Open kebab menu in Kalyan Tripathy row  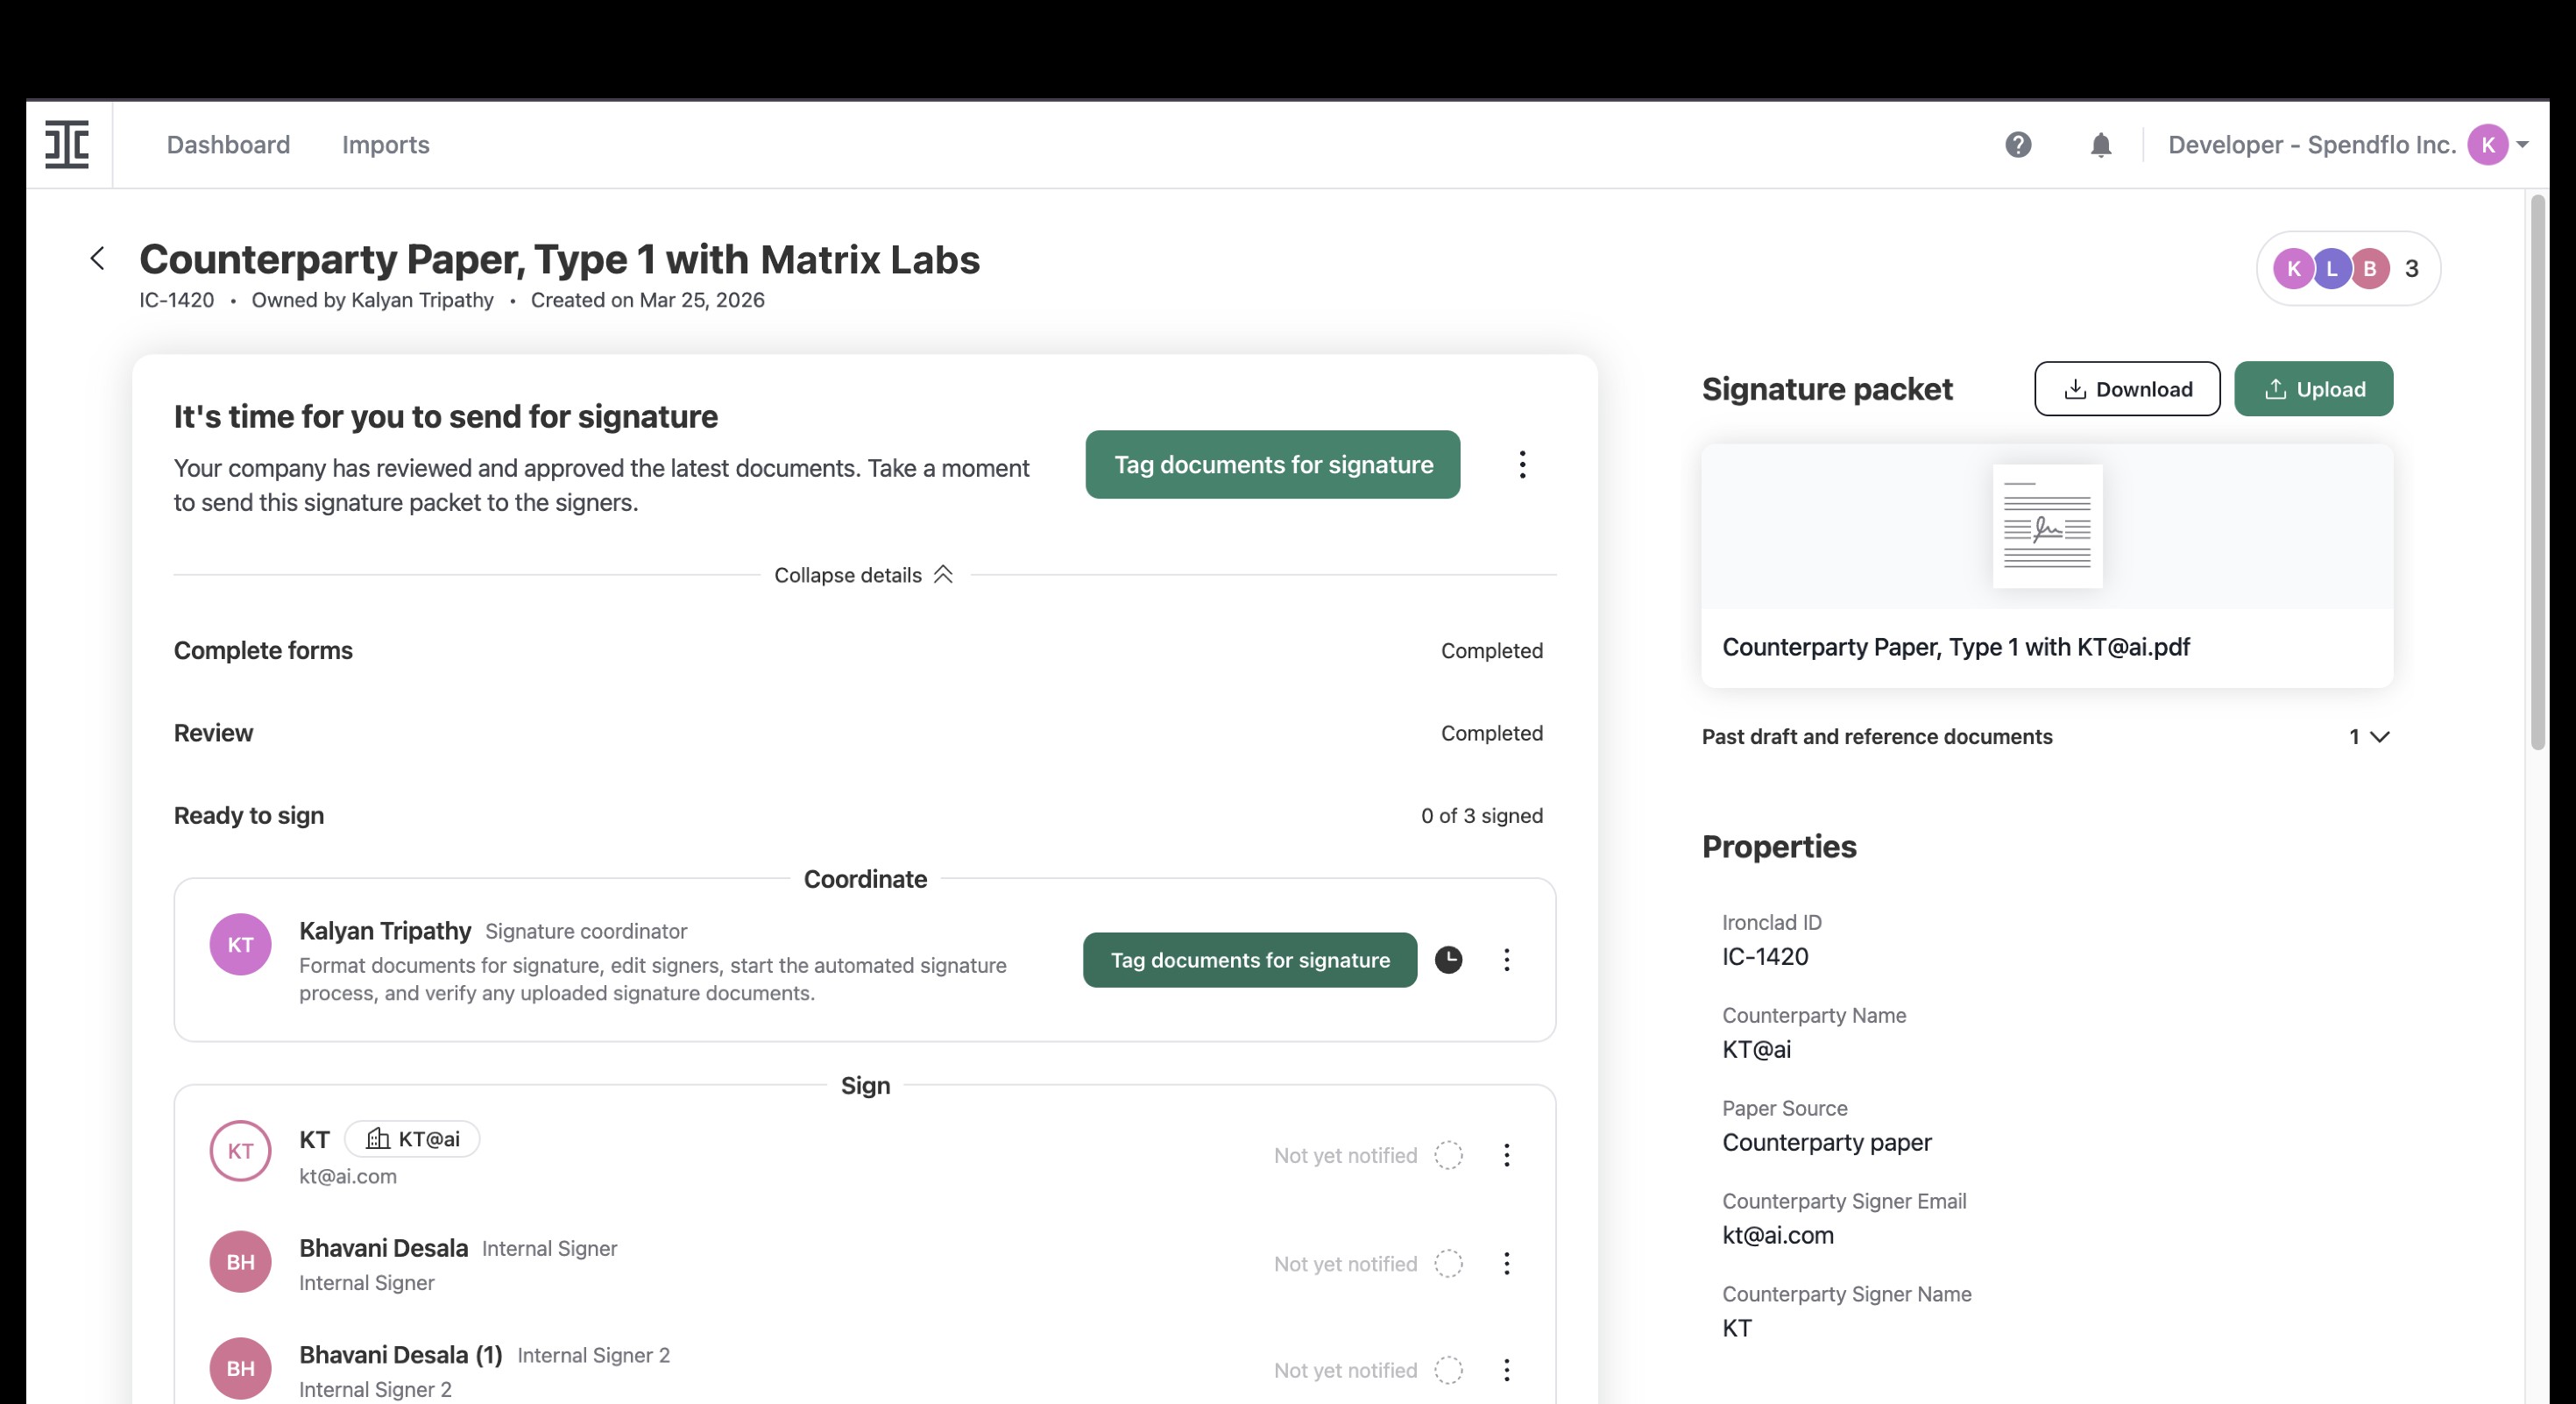[x=1506, y=960]
